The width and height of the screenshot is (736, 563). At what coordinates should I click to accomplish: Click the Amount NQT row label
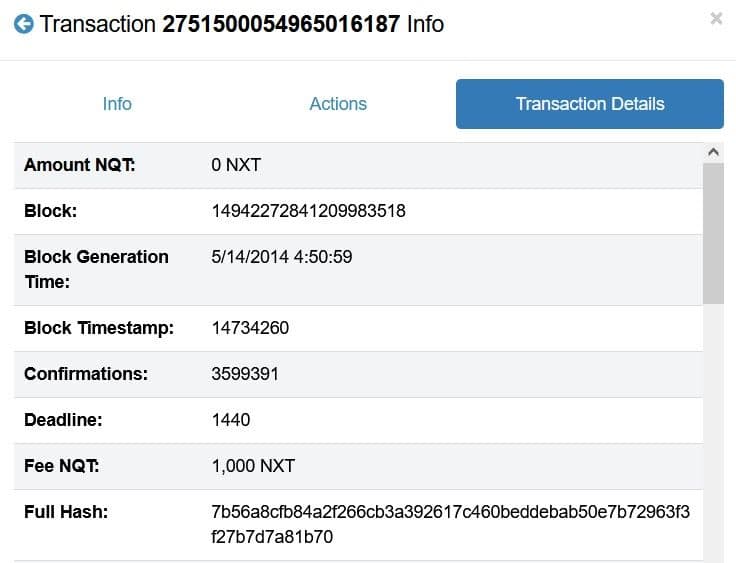point(79,165)
